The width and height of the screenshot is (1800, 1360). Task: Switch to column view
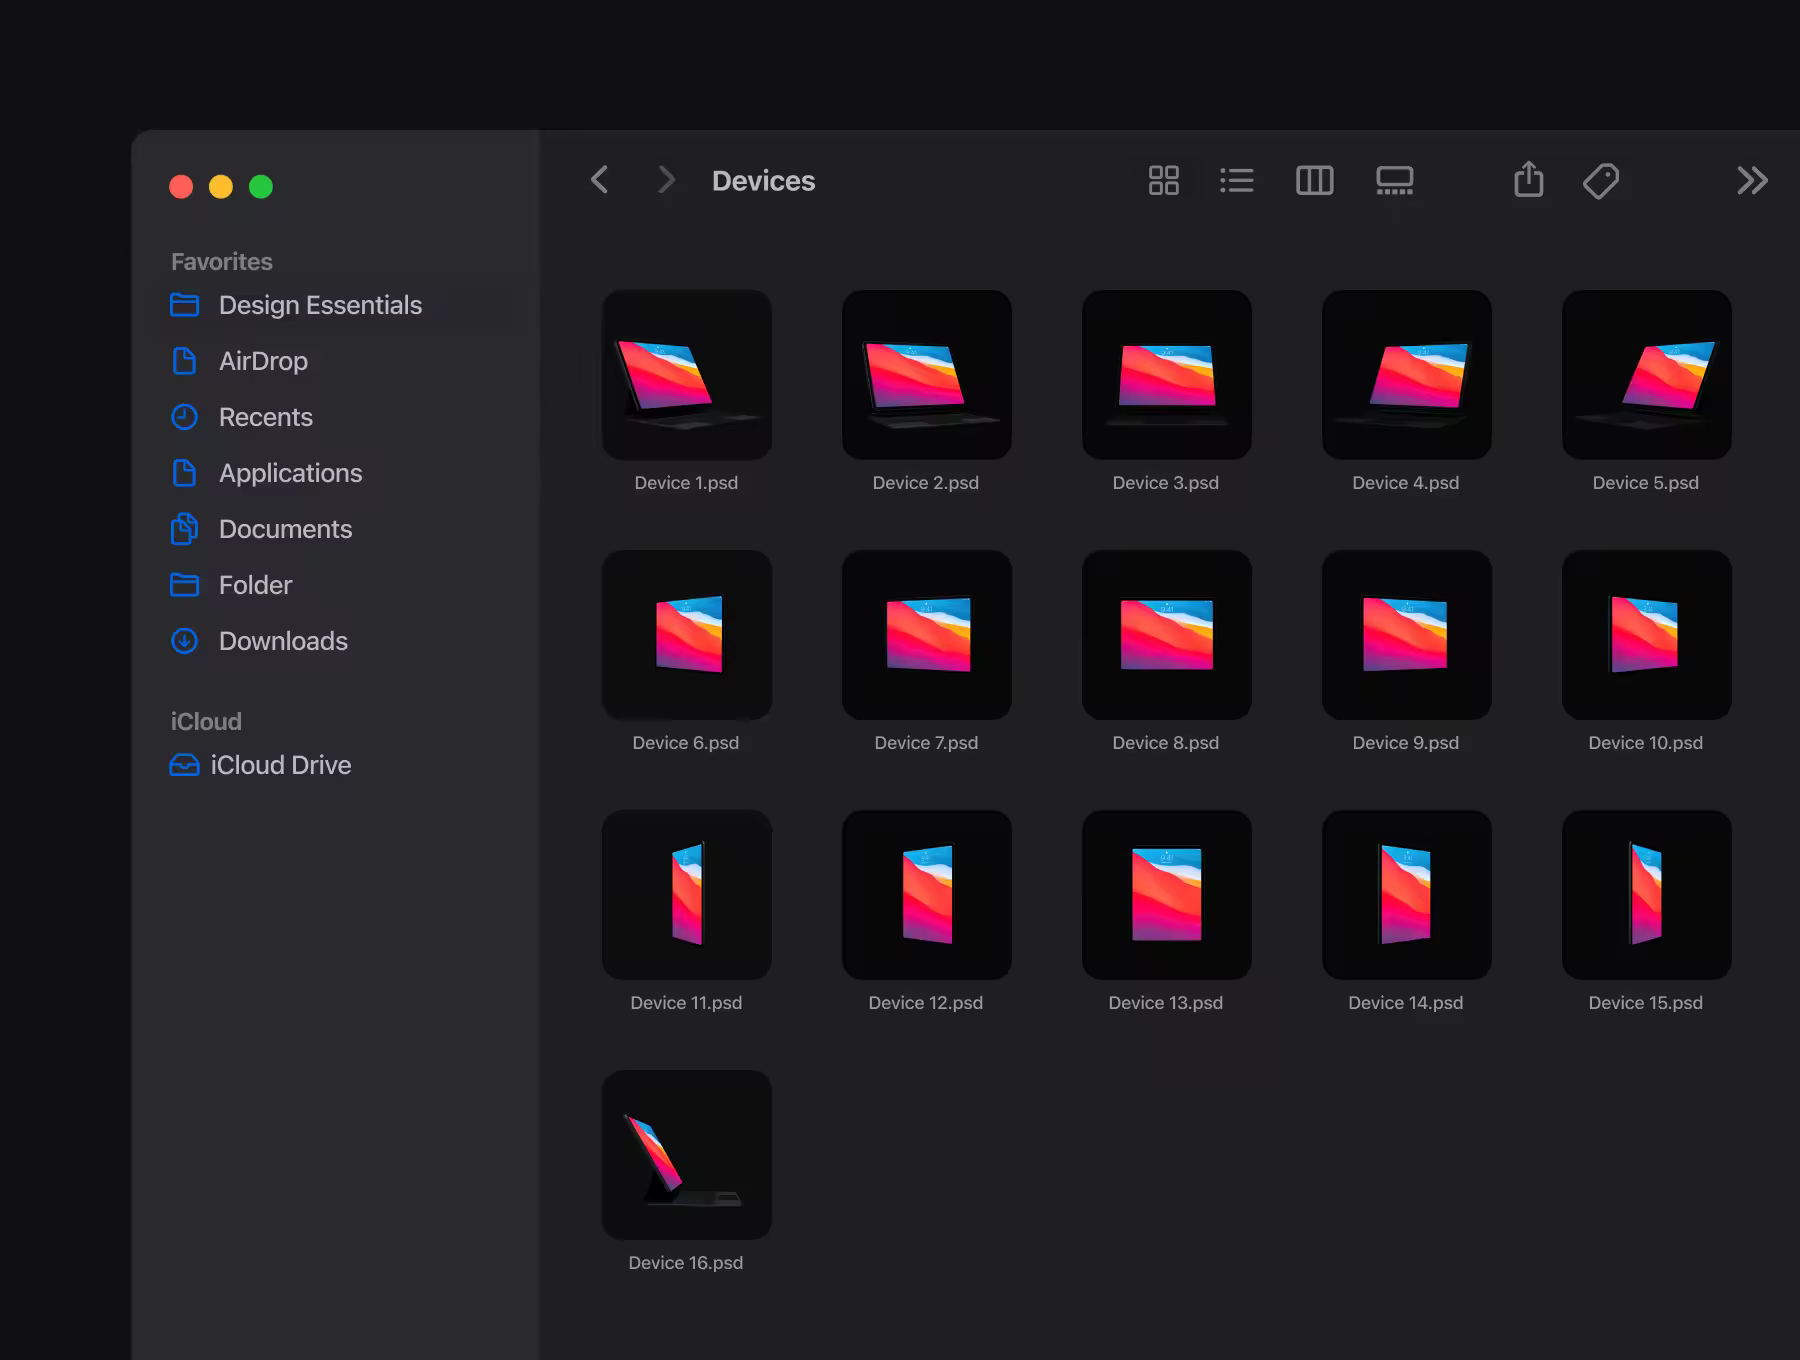point(1315,180)
